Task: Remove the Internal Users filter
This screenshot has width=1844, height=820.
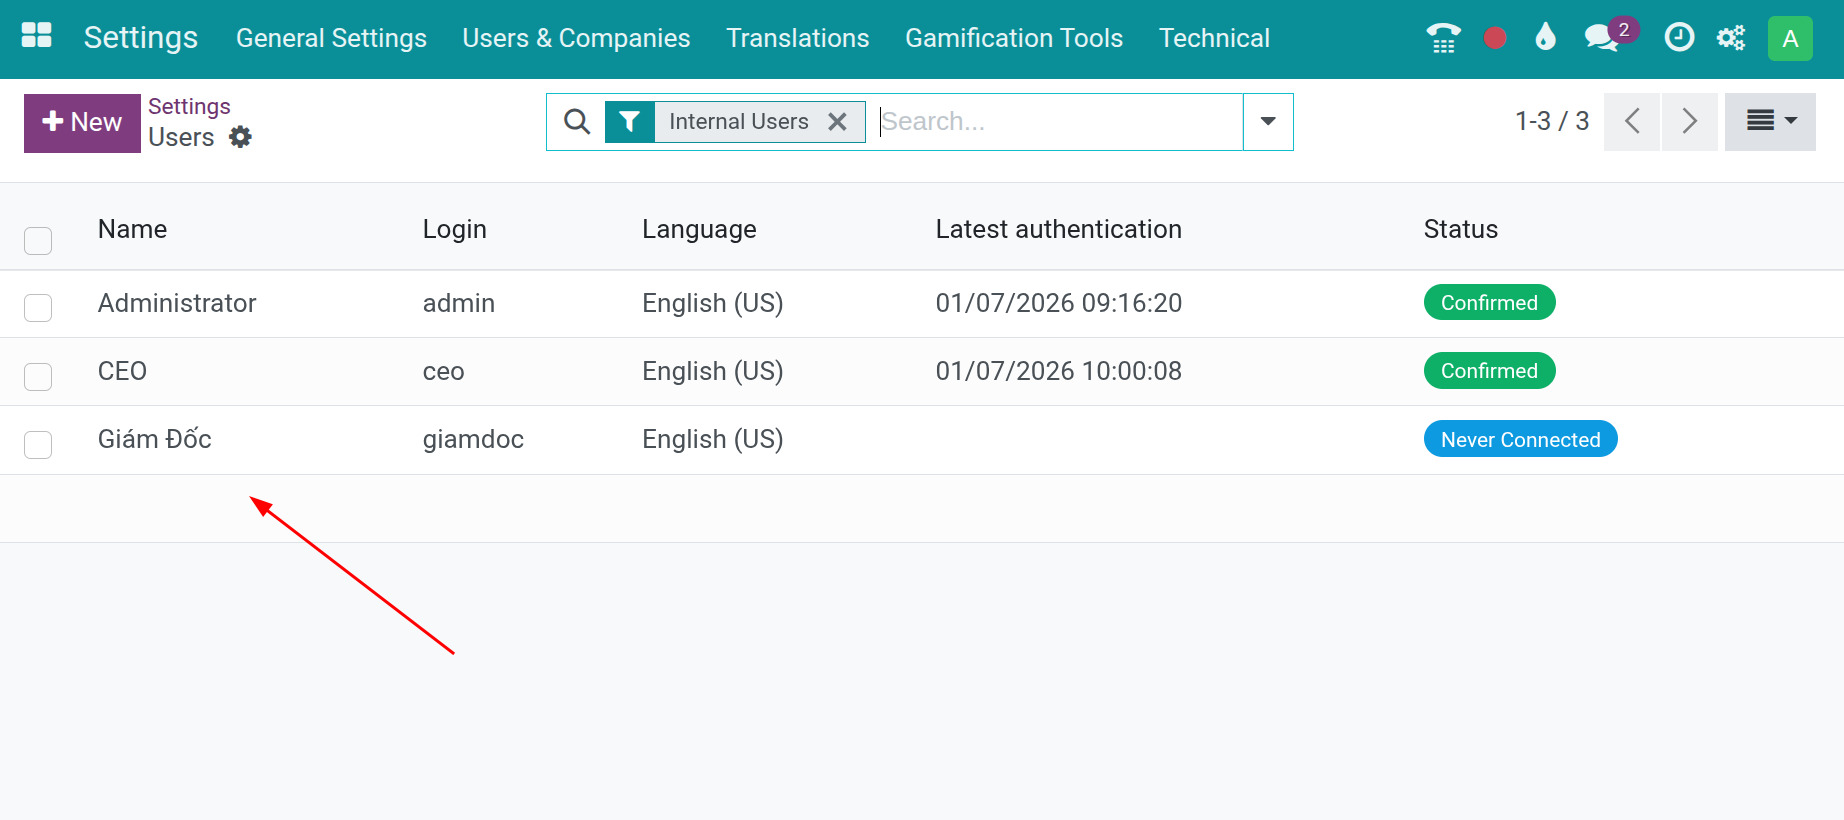Action: pos(838,122)
